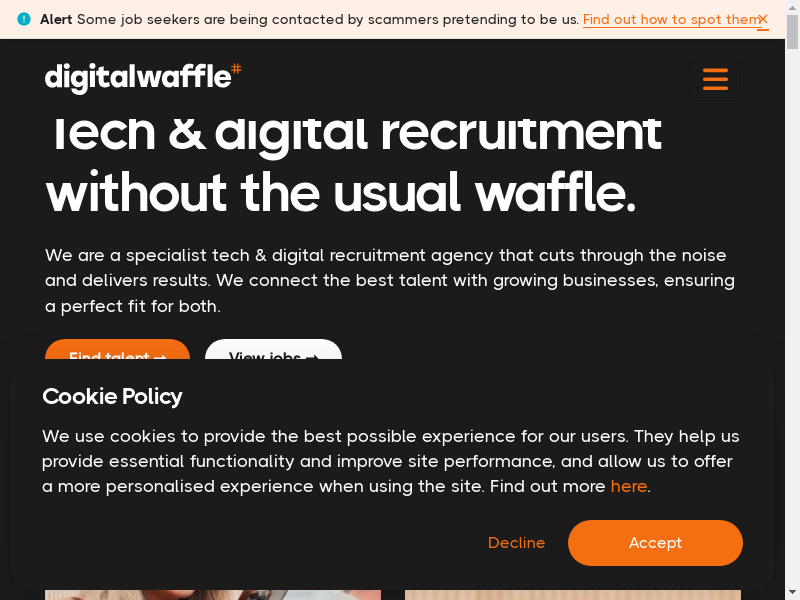Click the teal alert info icon
The width and height of the screenshot is (800, 600).
click(x=25, y=20)
